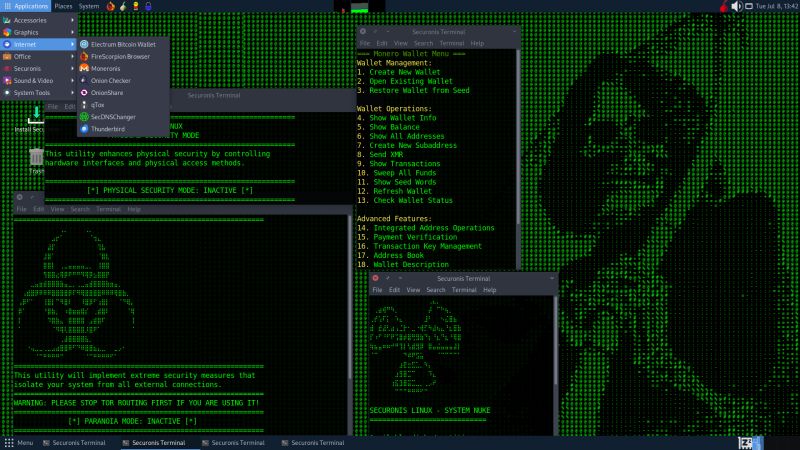Expand the Sound & Video category submenu
This screenshot has width=800, height=450.
(x=39, y=81)
